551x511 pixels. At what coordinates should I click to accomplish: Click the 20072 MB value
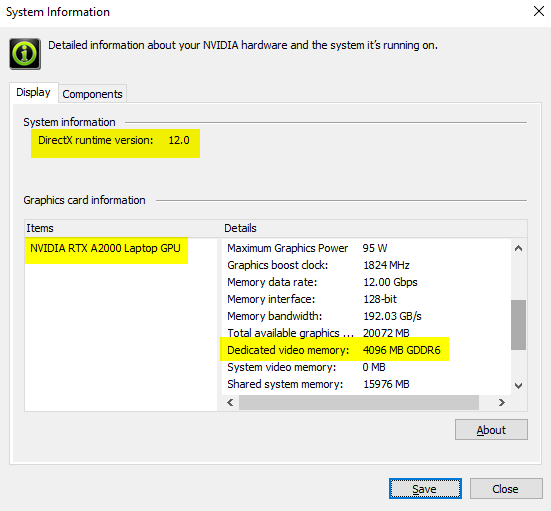point(386,333)
